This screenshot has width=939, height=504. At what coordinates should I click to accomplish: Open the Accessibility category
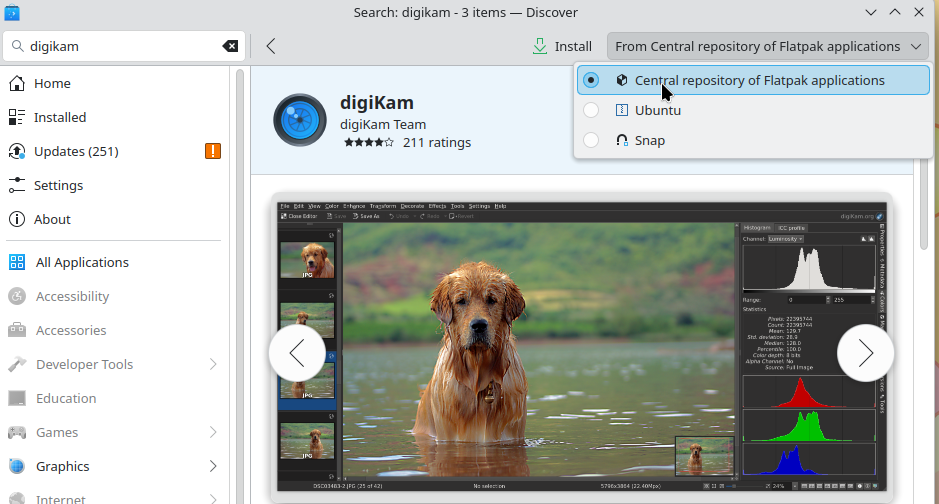pos(114,296)
